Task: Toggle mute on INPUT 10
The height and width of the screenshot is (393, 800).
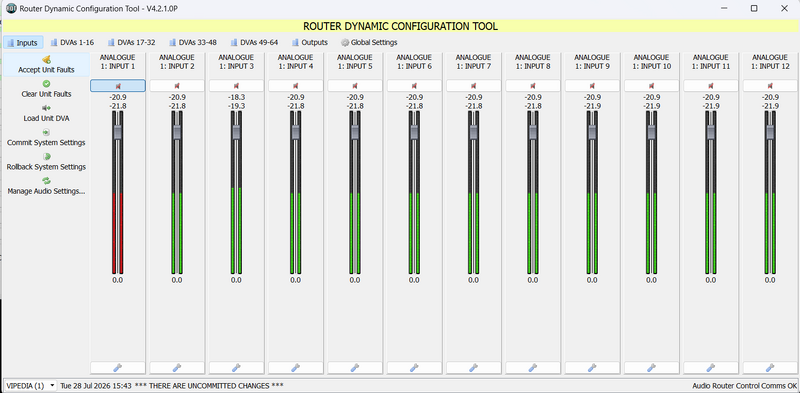Action: click(x=652, y=86)
